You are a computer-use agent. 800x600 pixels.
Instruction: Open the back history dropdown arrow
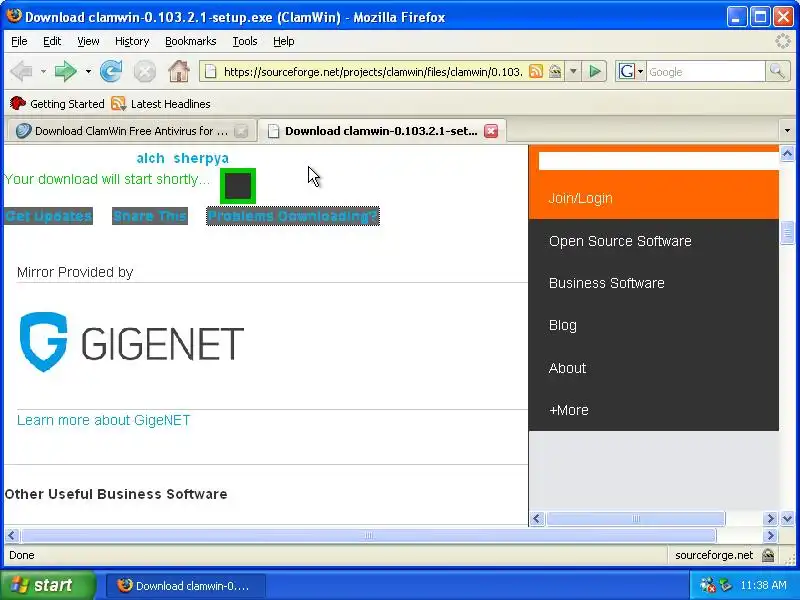[43, 71]
